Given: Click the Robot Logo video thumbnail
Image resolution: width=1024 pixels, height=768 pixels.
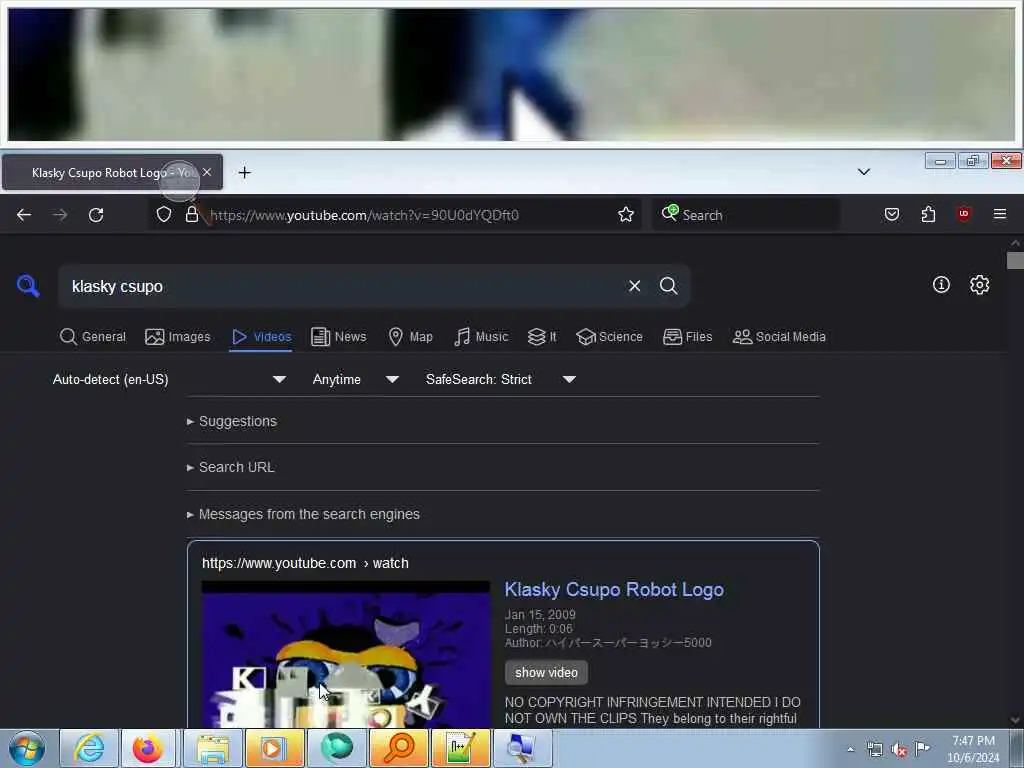Looking at the screenshot, I should [345, 654].
